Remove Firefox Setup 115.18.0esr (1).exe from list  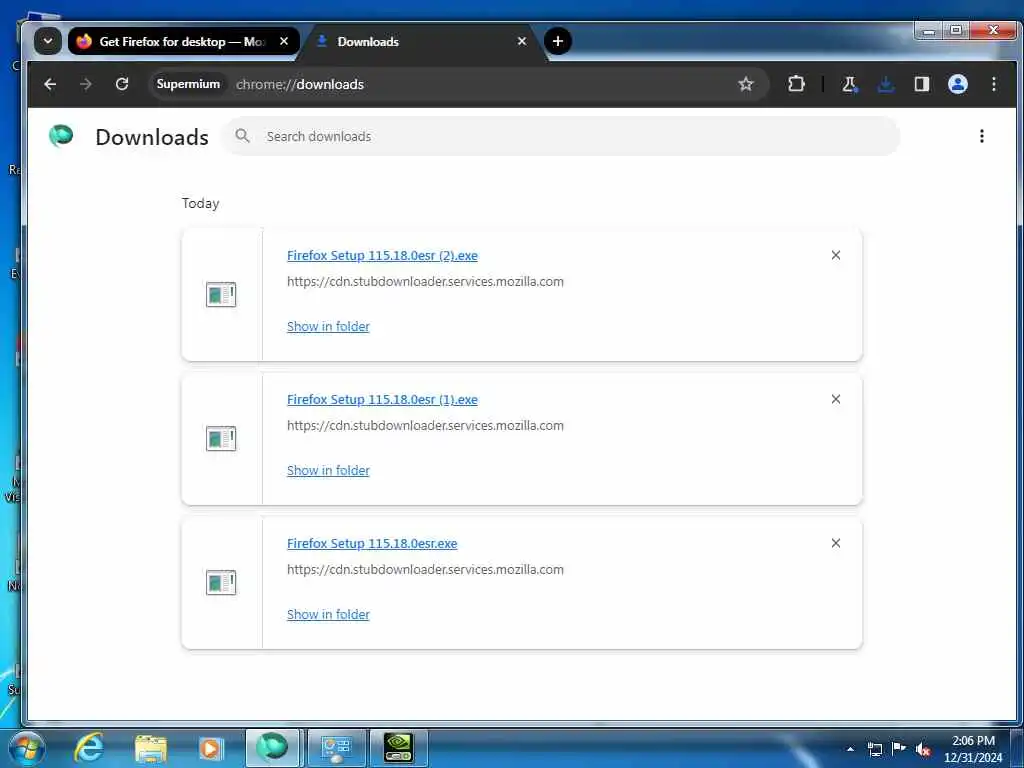coord(836,399)
